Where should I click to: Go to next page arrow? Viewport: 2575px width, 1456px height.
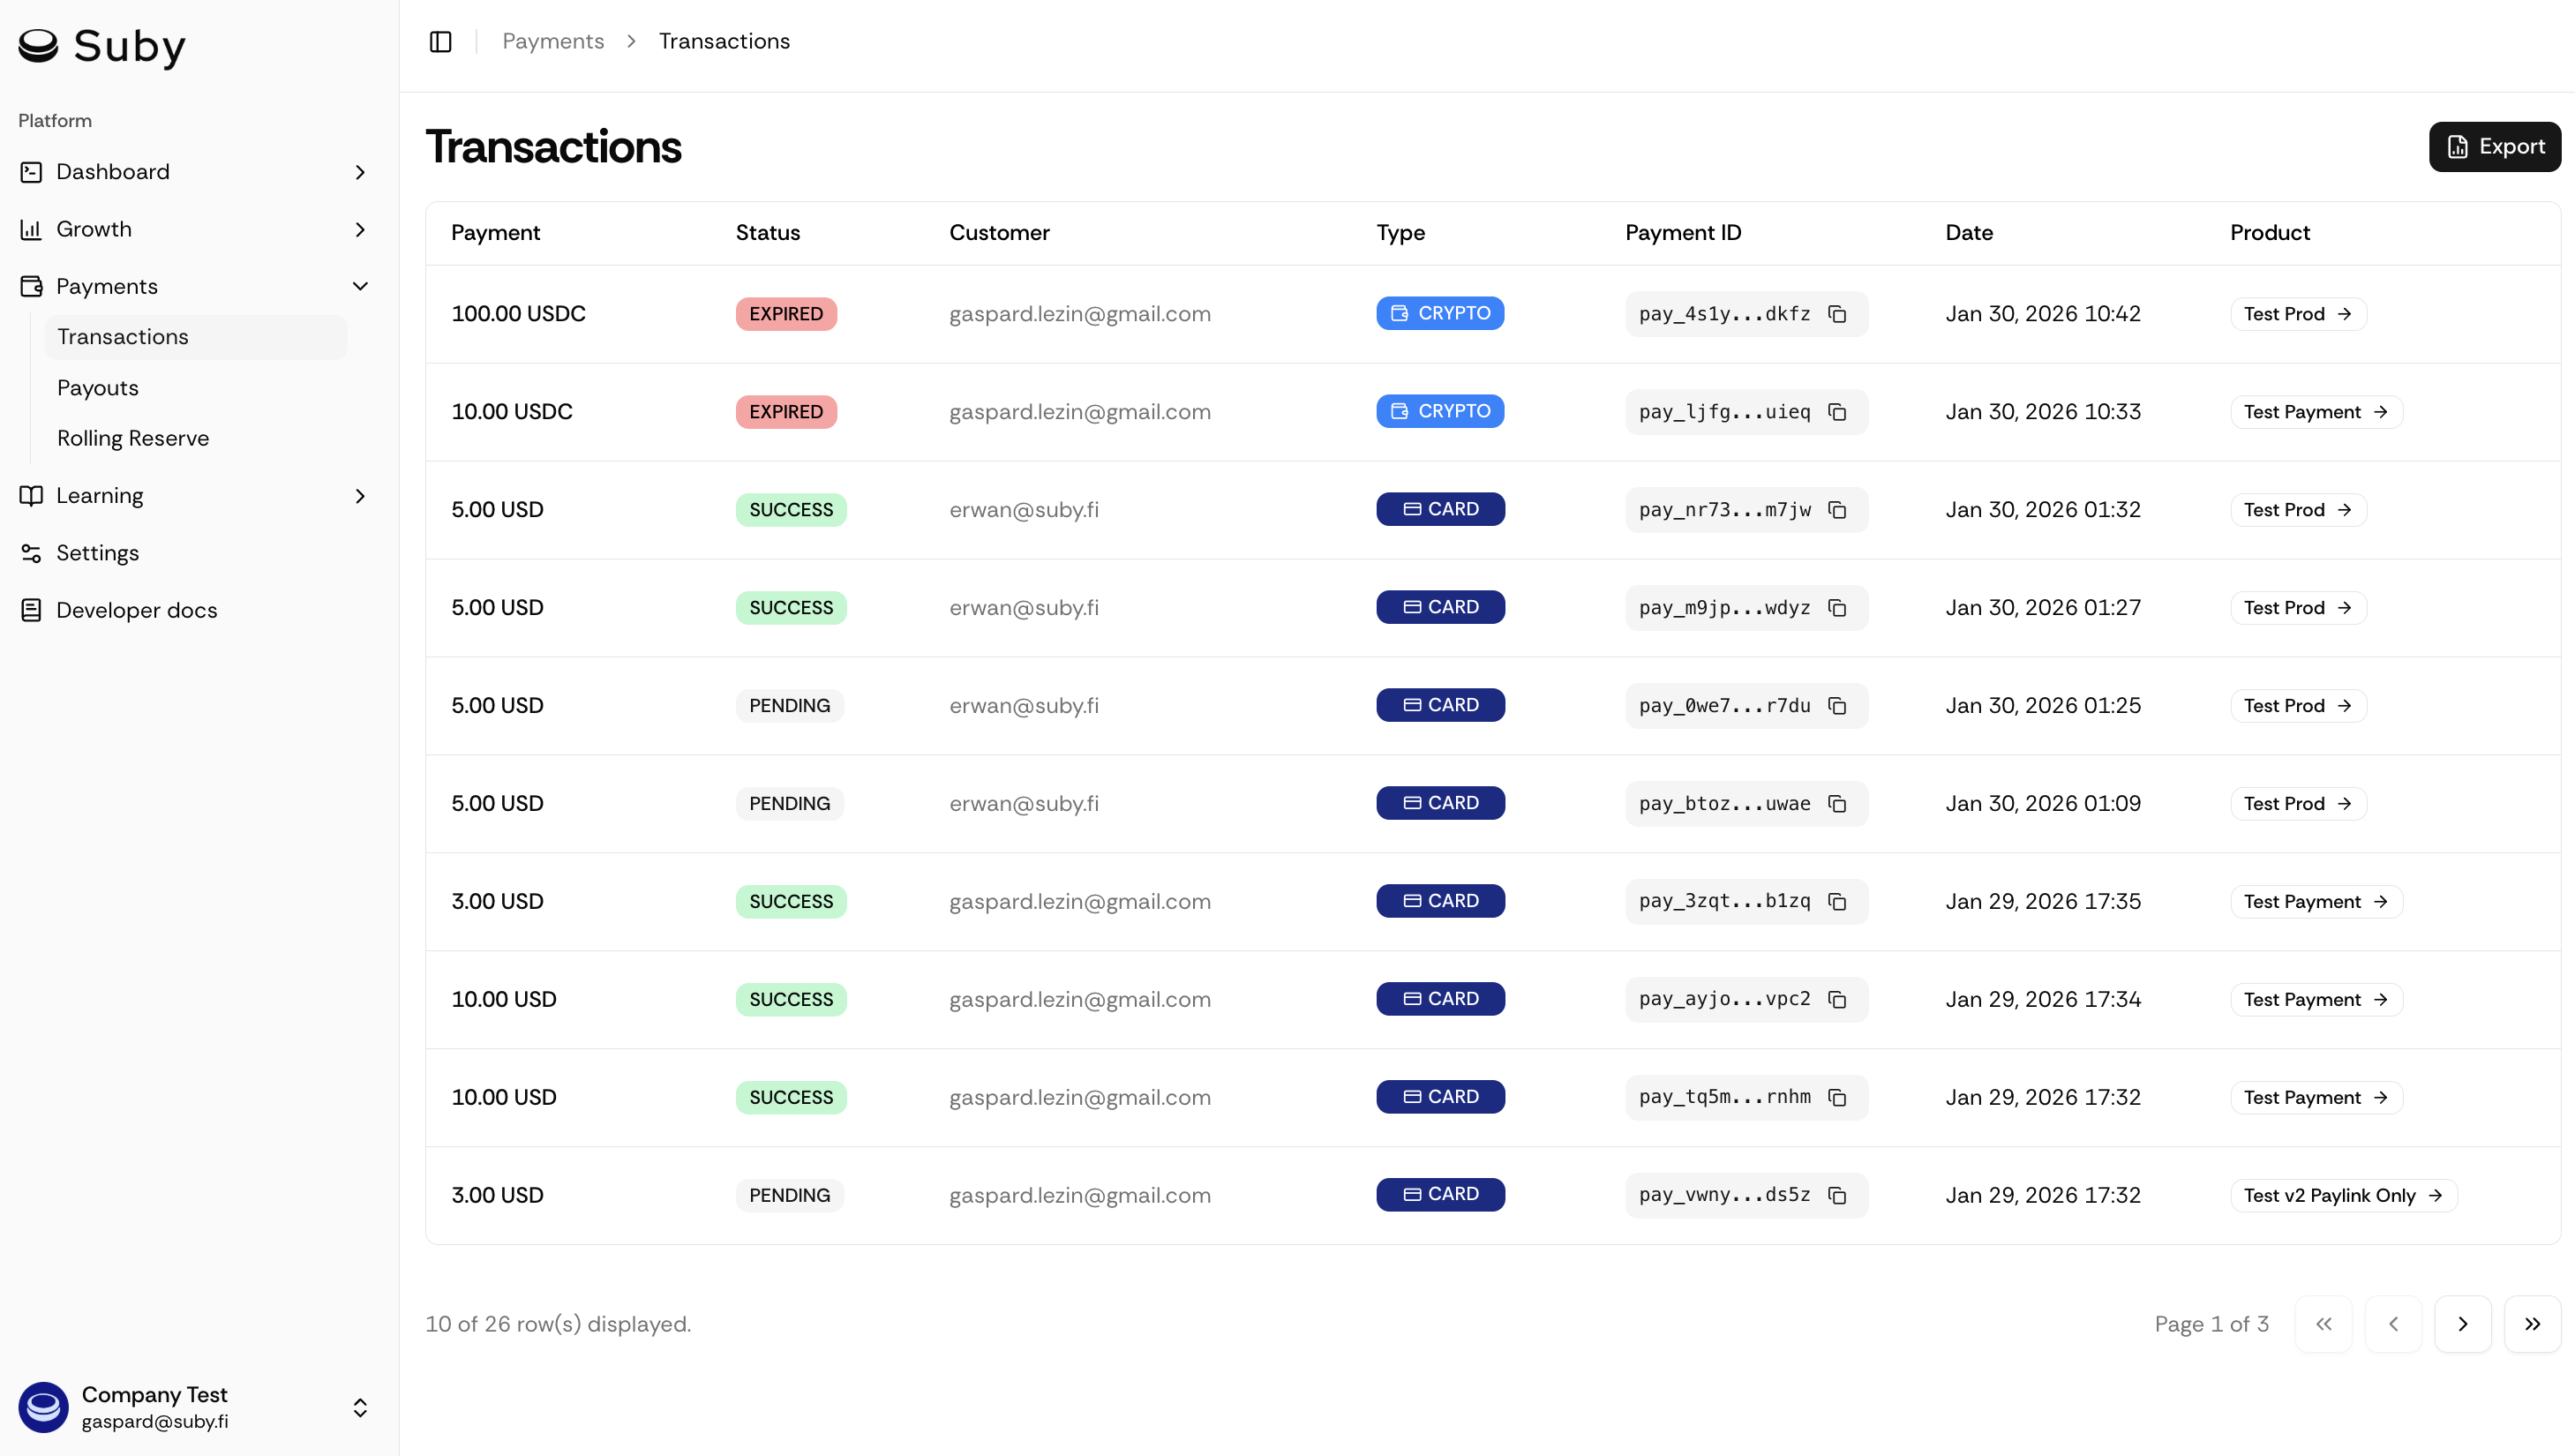tap(2462, 1324)
